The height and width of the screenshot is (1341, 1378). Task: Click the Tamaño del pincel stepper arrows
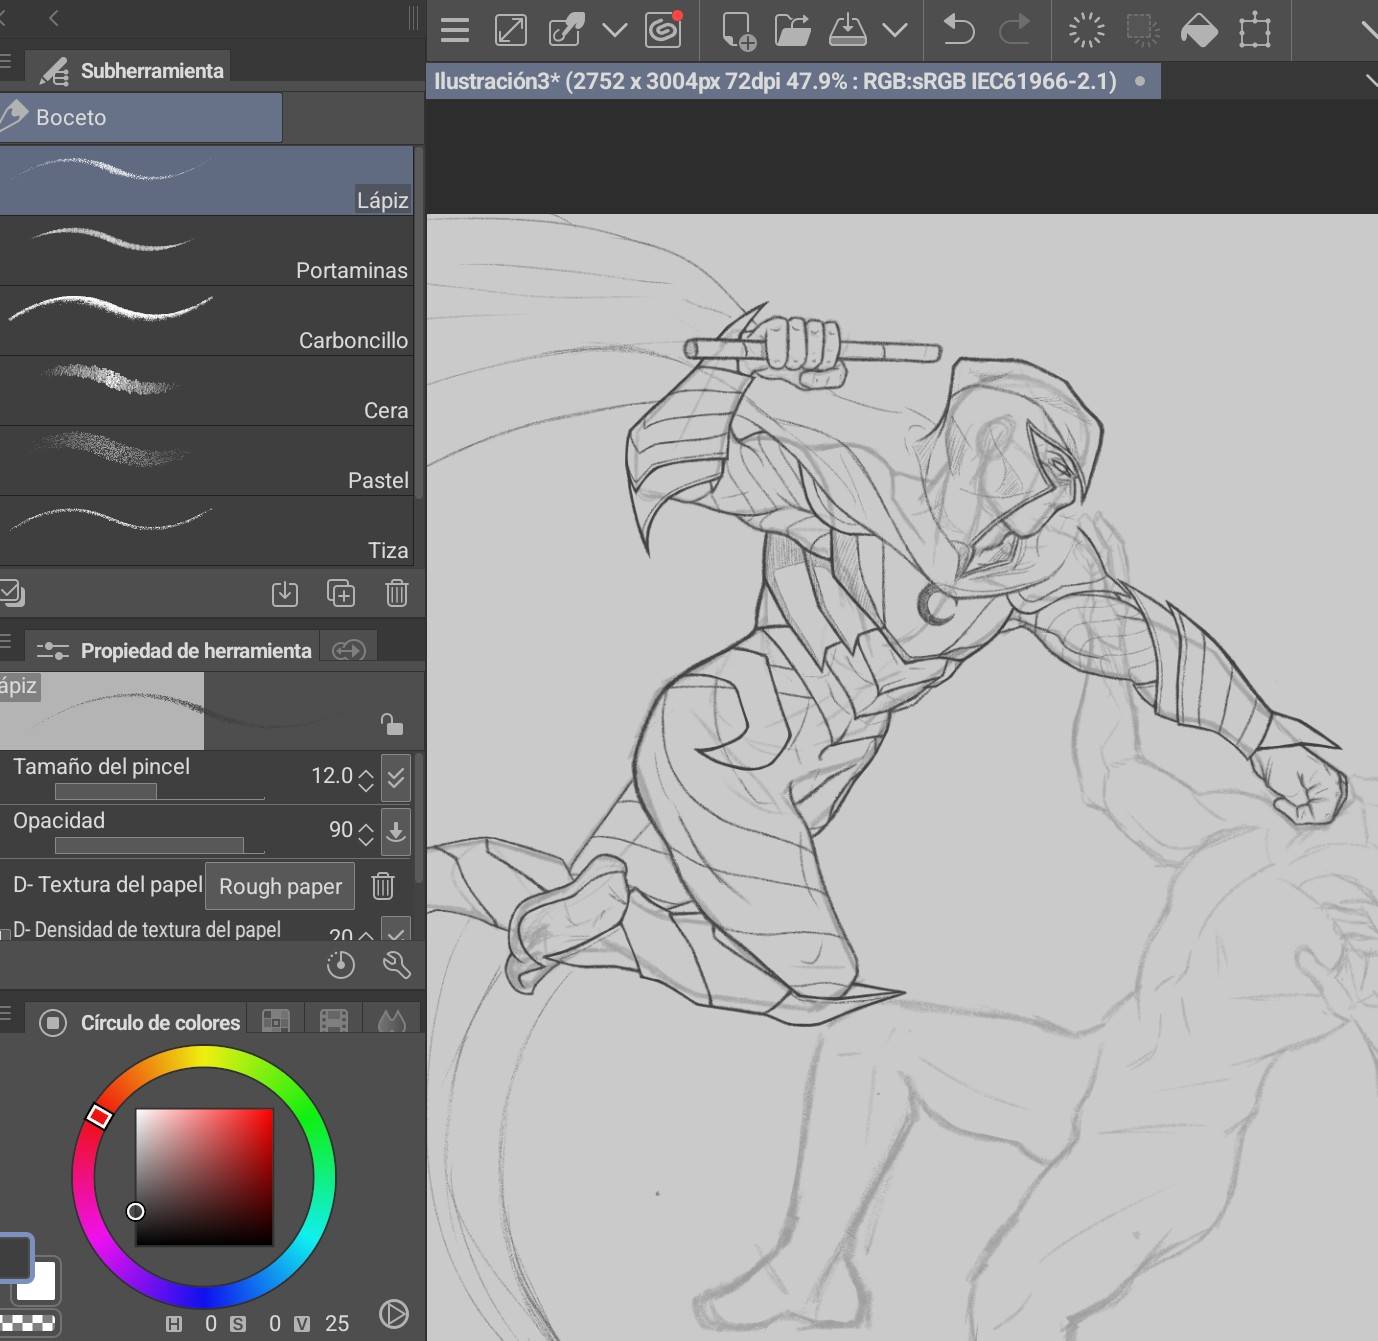[x=366, y=780]
